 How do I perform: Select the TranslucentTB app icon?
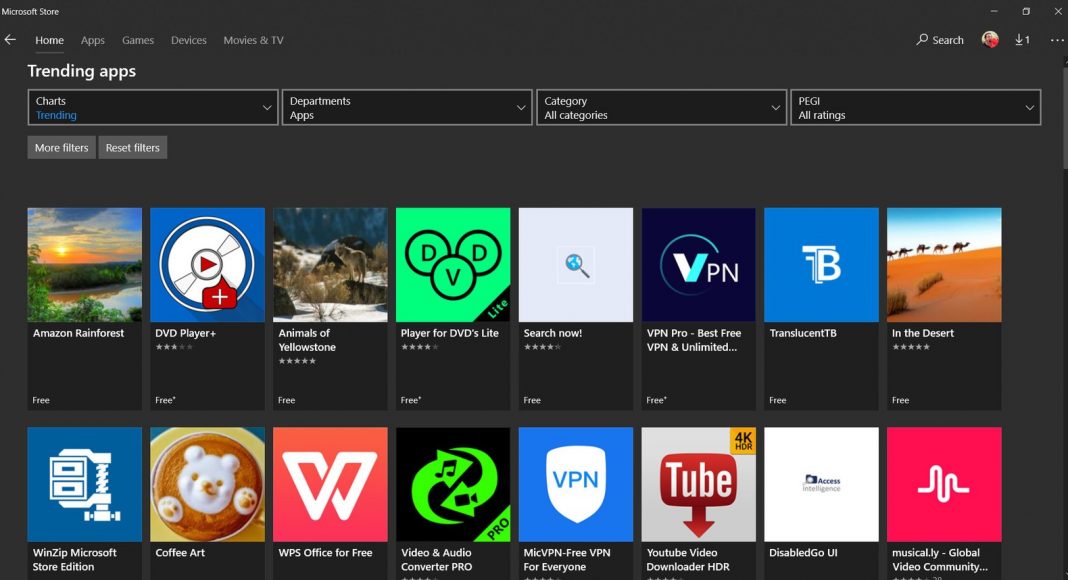pos(821,265)
